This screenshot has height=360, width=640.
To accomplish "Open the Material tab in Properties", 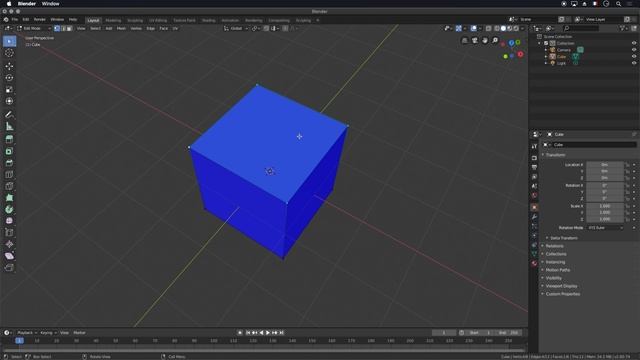I will pyautogui.click(x=534, y=264).
